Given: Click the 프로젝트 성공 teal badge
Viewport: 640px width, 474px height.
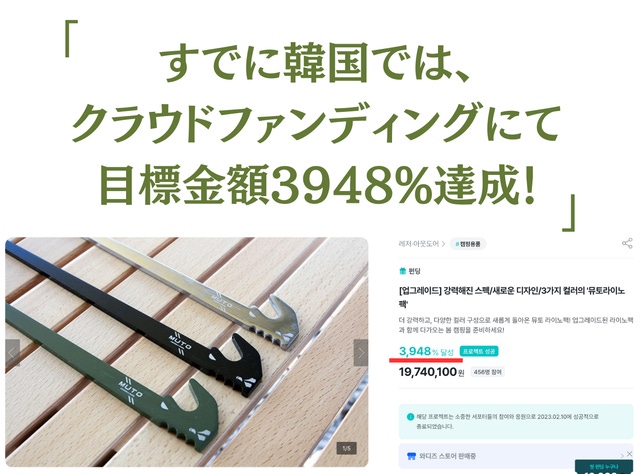Looking at the screenshot, I should (x=479, y=351).
